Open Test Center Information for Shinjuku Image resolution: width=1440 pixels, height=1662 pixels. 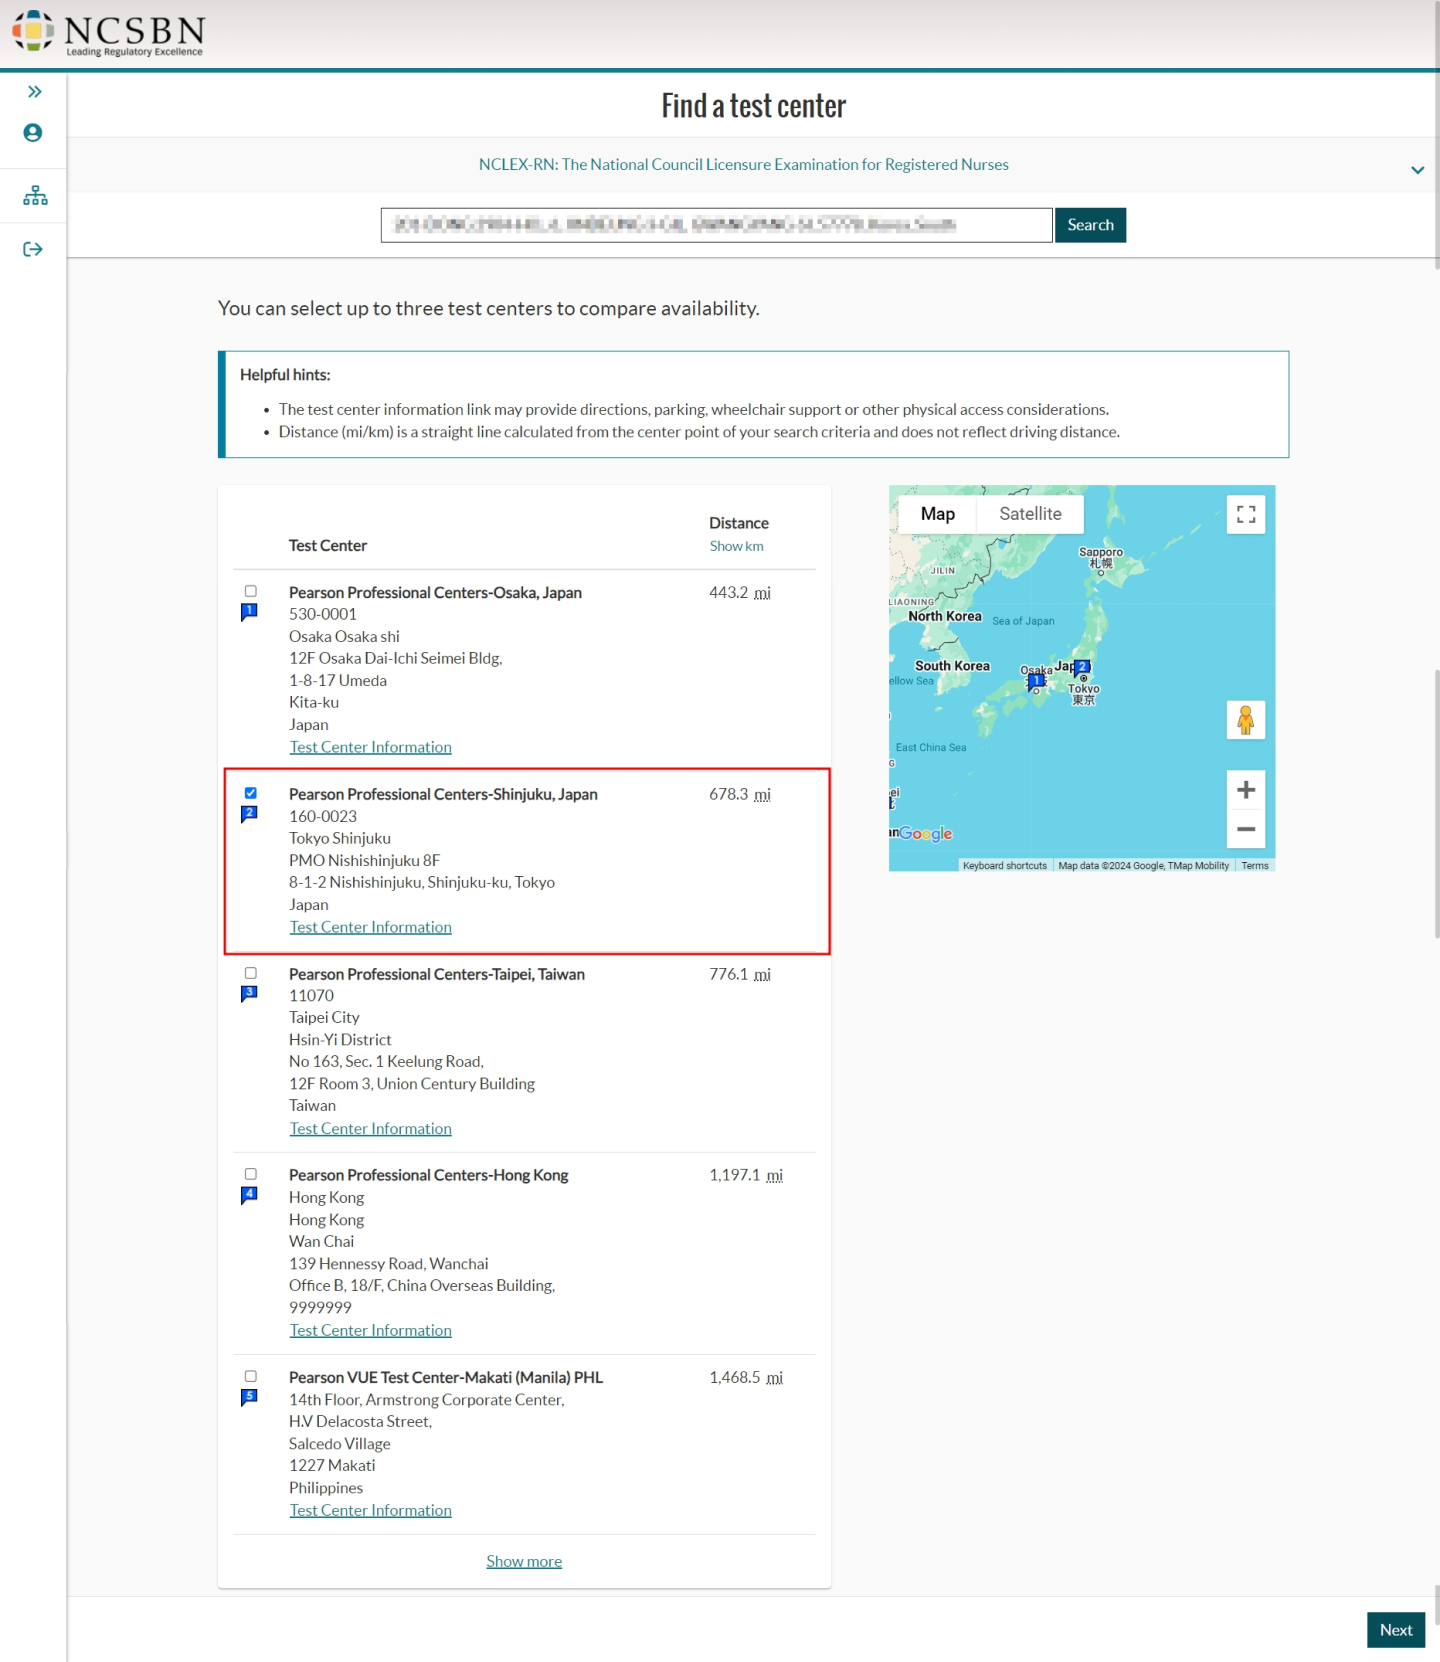click(370, 927)
